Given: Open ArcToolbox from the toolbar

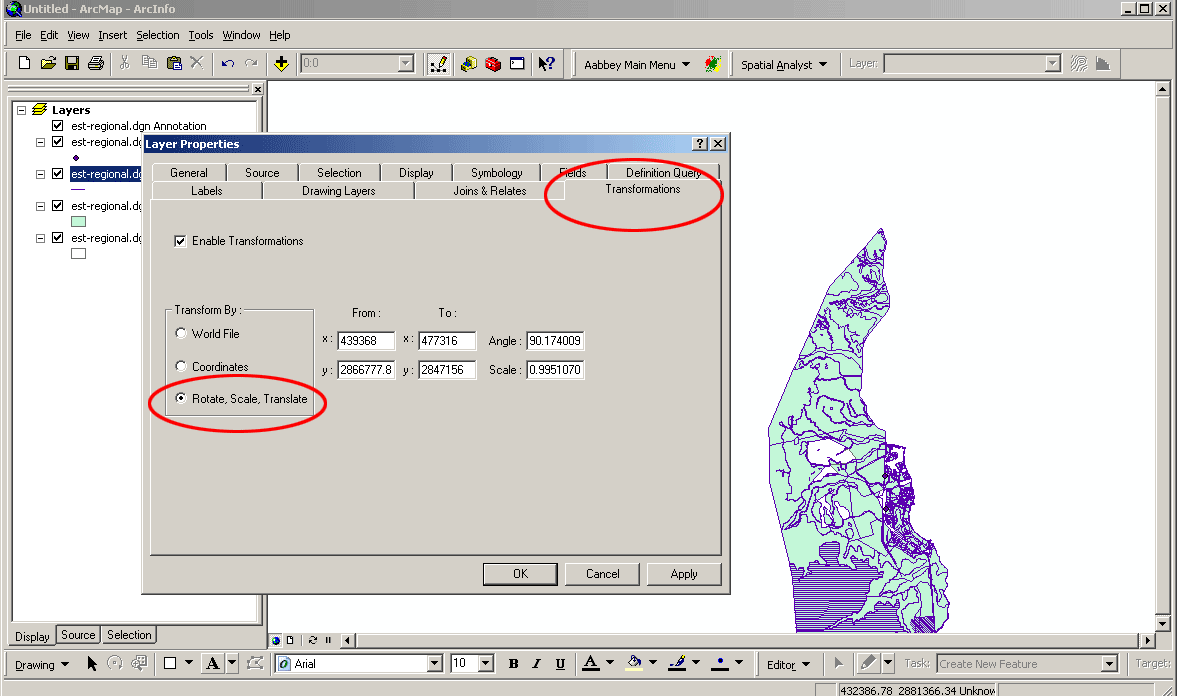Looking at the screenshot, I should tap(492, 63).
